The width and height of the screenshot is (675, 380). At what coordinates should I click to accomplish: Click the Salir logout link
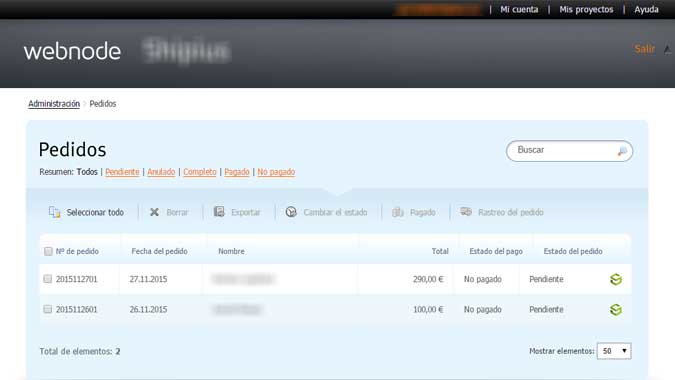pyautogui.click(x=644, y=49)
